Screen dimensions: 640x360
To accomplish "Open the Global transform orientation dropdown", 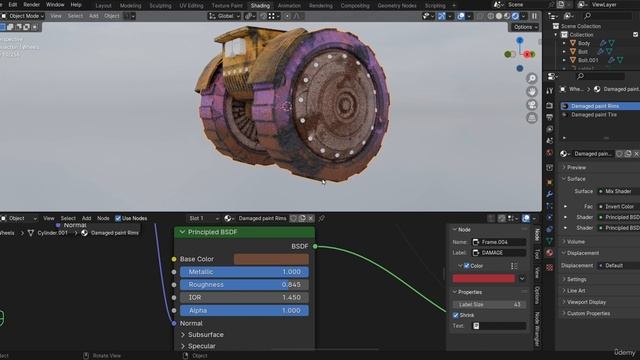I will pyautogui.click(x=224, y=16).
